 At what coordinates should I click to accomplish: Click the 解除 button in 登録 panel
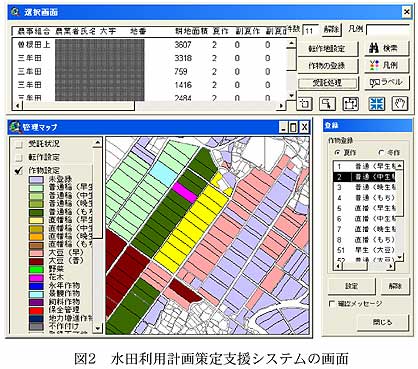tap(395, 286)
